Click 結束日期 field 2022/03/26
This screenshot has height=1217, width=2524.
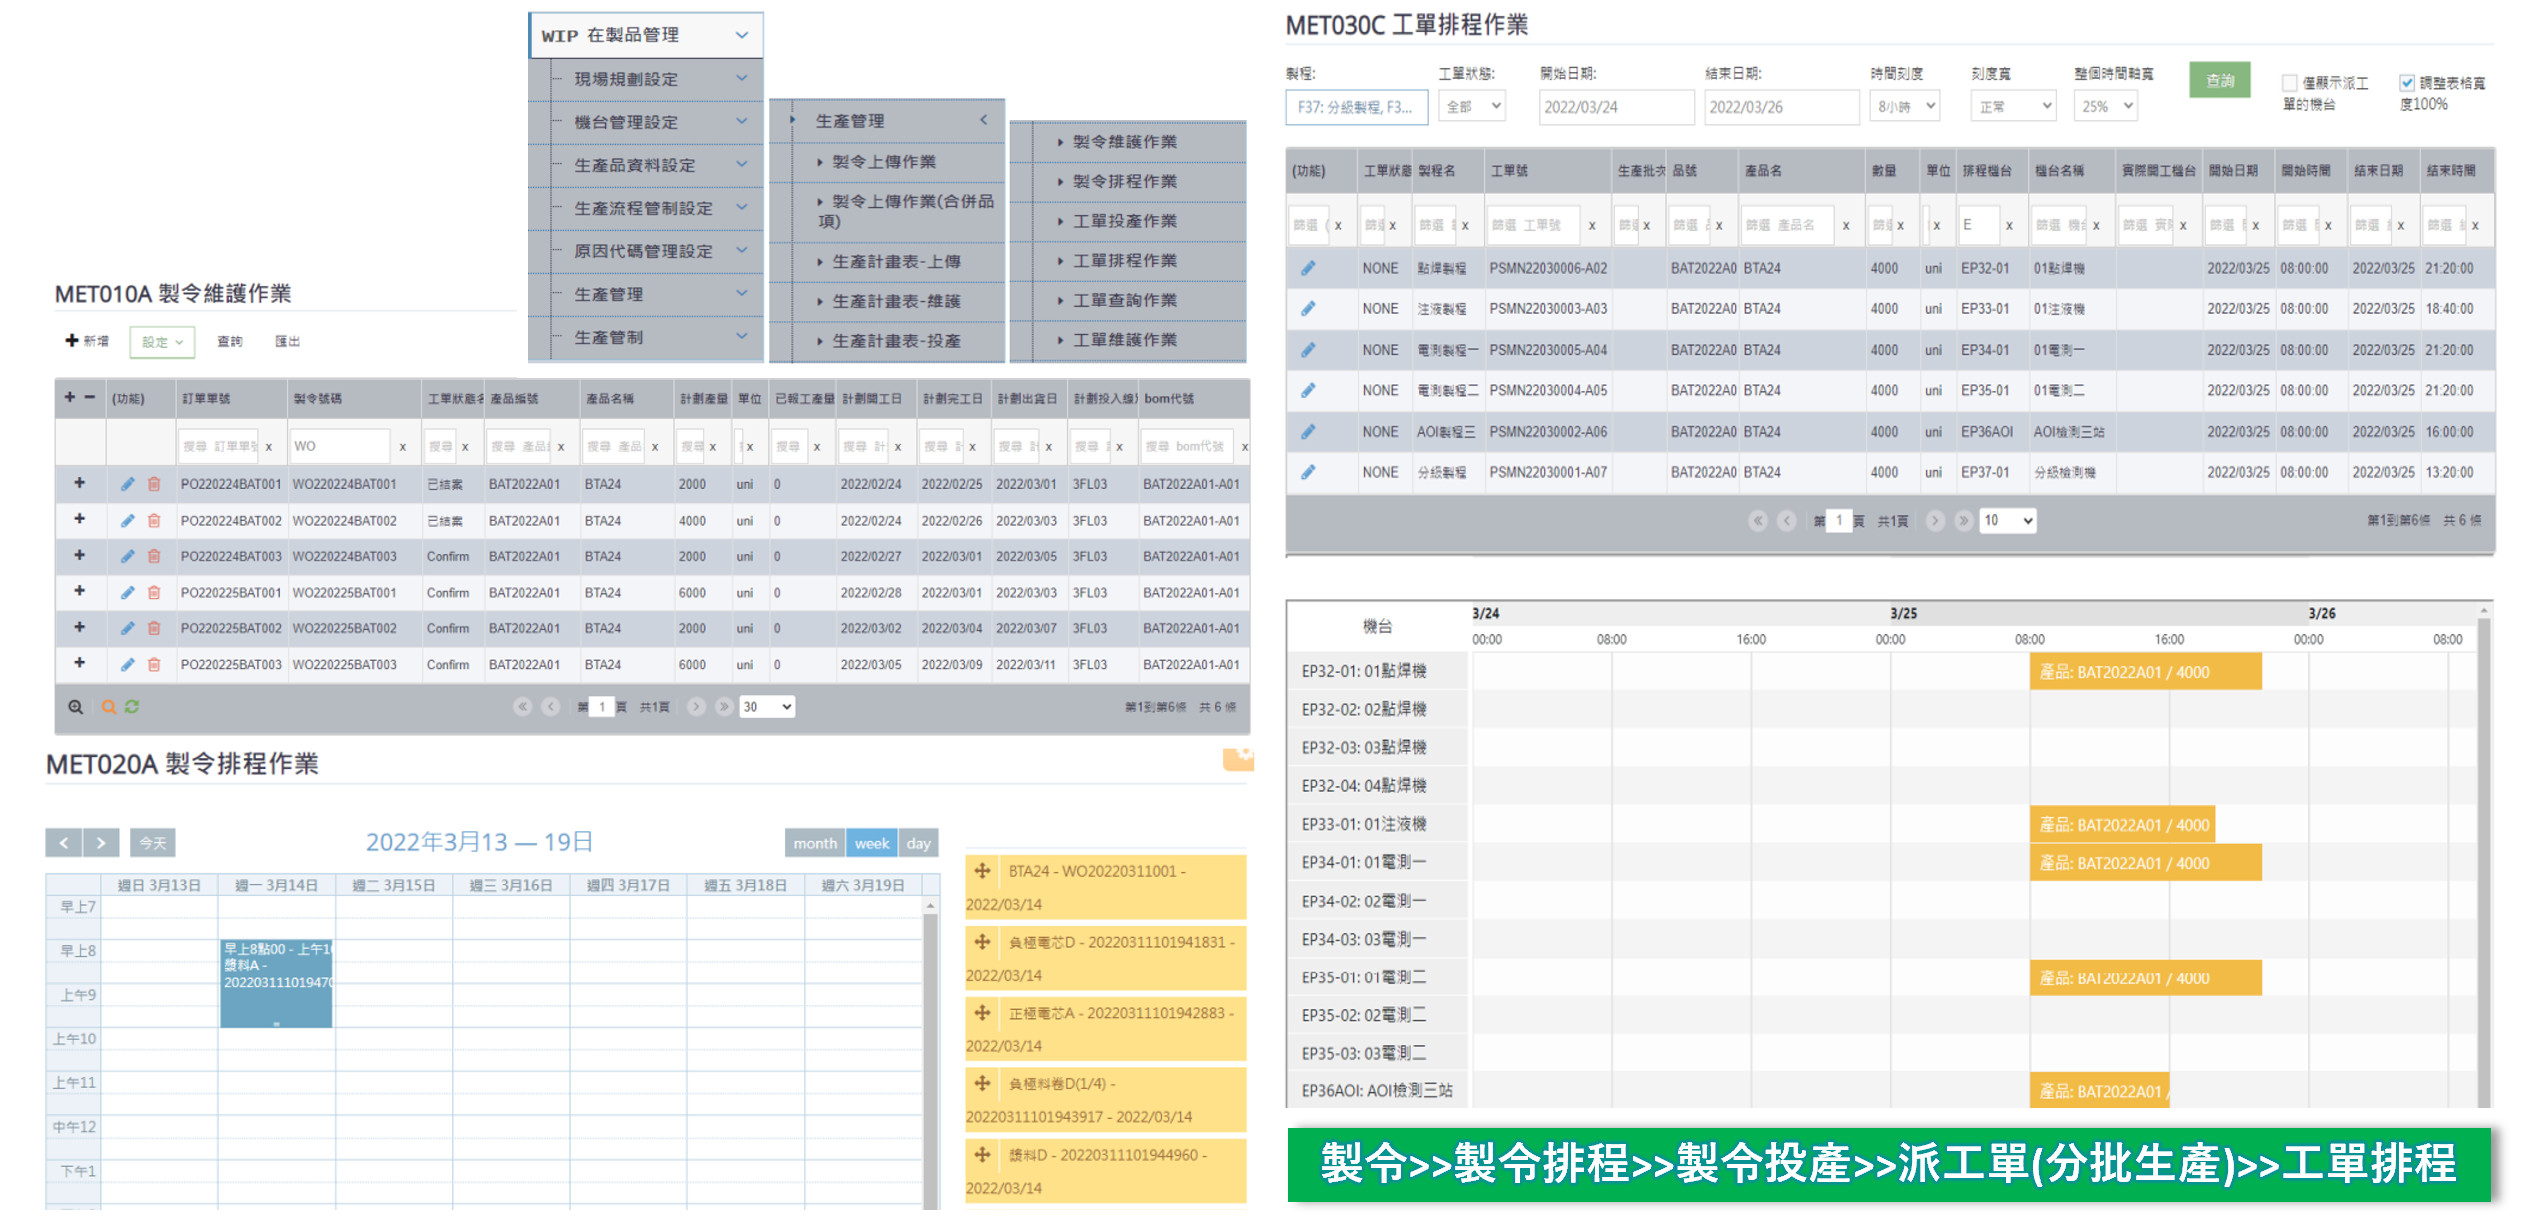pyautogui.click(x=1782, y=107)
